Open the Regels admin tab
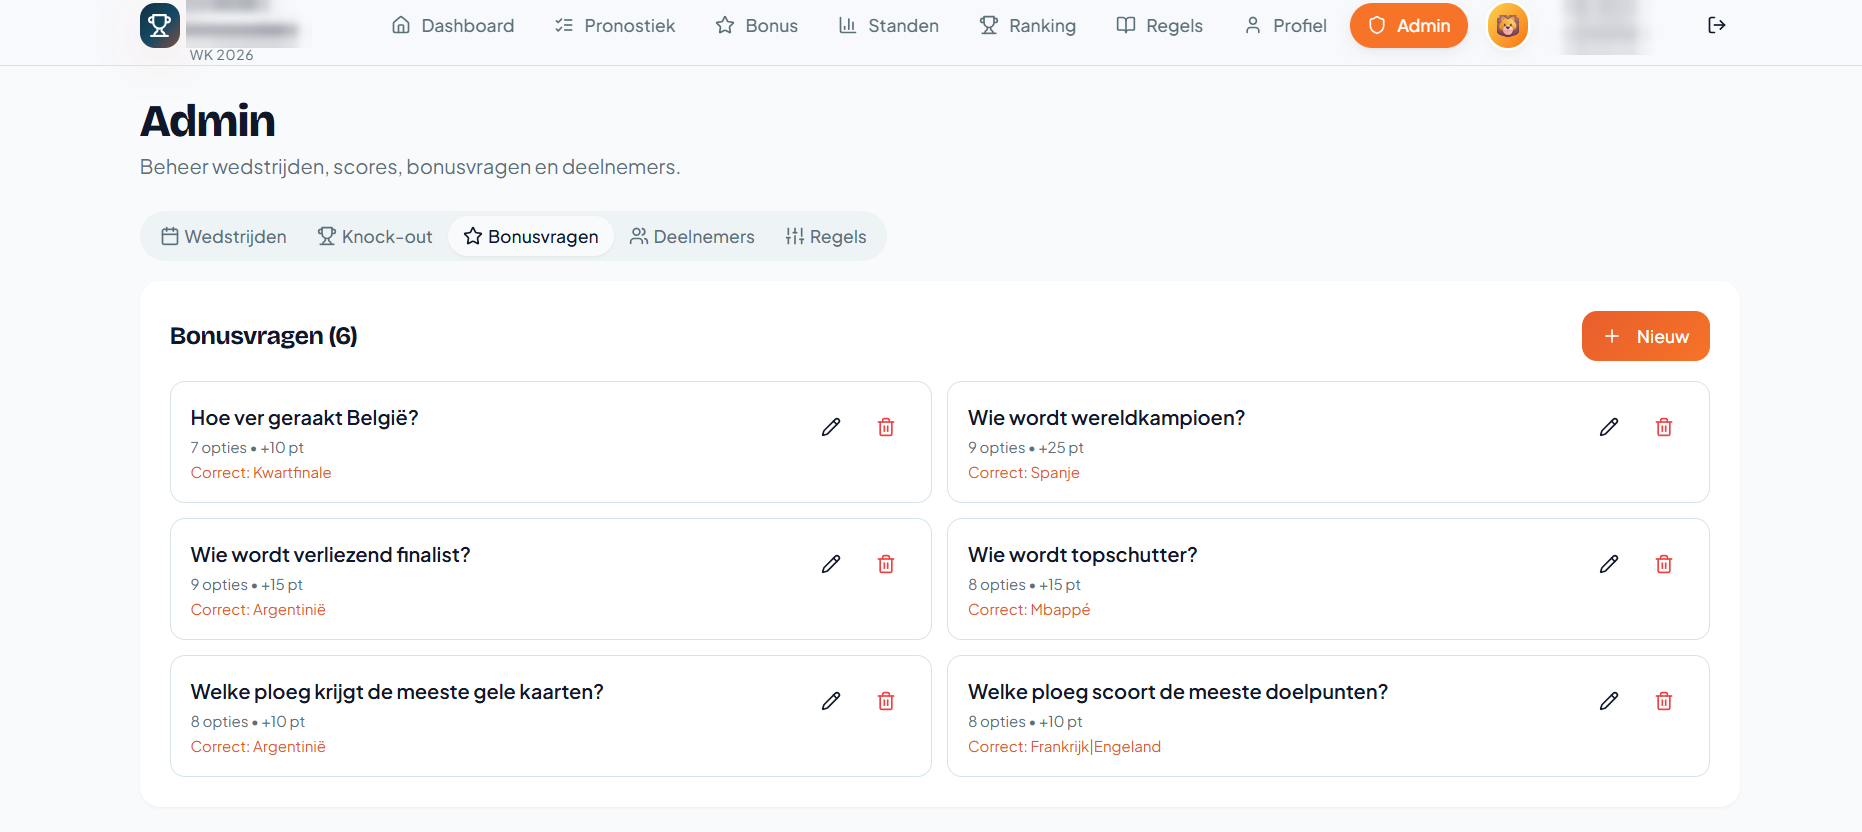Screen dimensions: 1862x832 826,236
